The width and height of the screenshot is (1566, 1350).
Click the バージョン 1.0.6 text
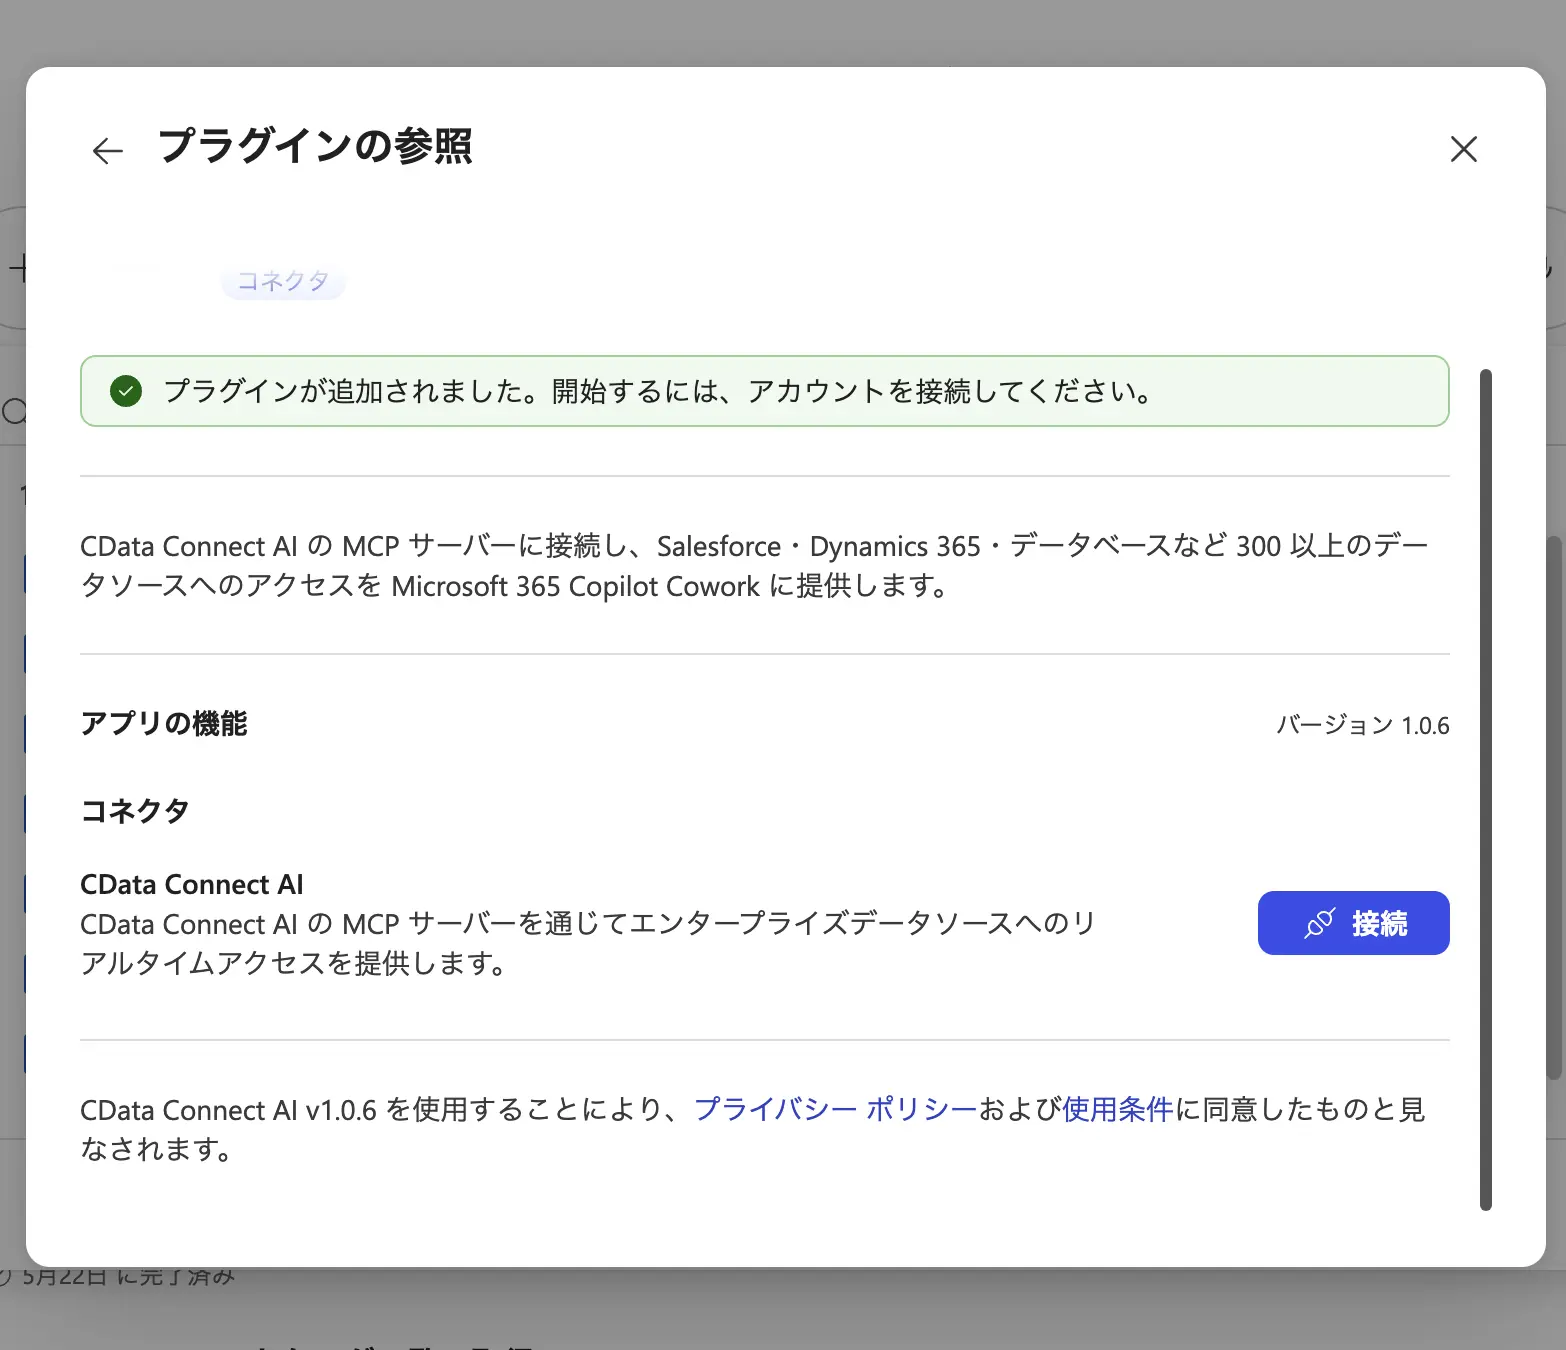click(x=1362, y=725)
